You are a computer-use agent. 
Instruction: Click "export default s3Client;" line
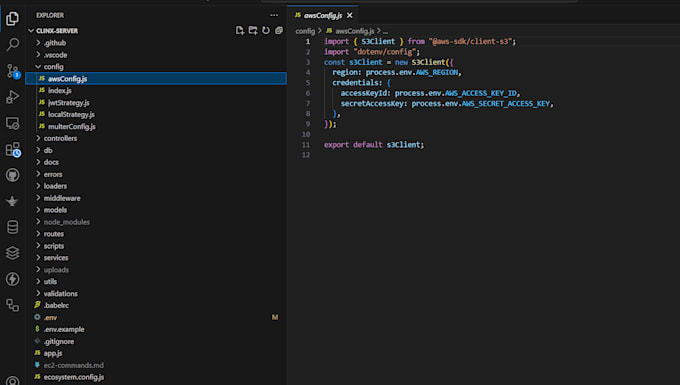coord(374,145)
